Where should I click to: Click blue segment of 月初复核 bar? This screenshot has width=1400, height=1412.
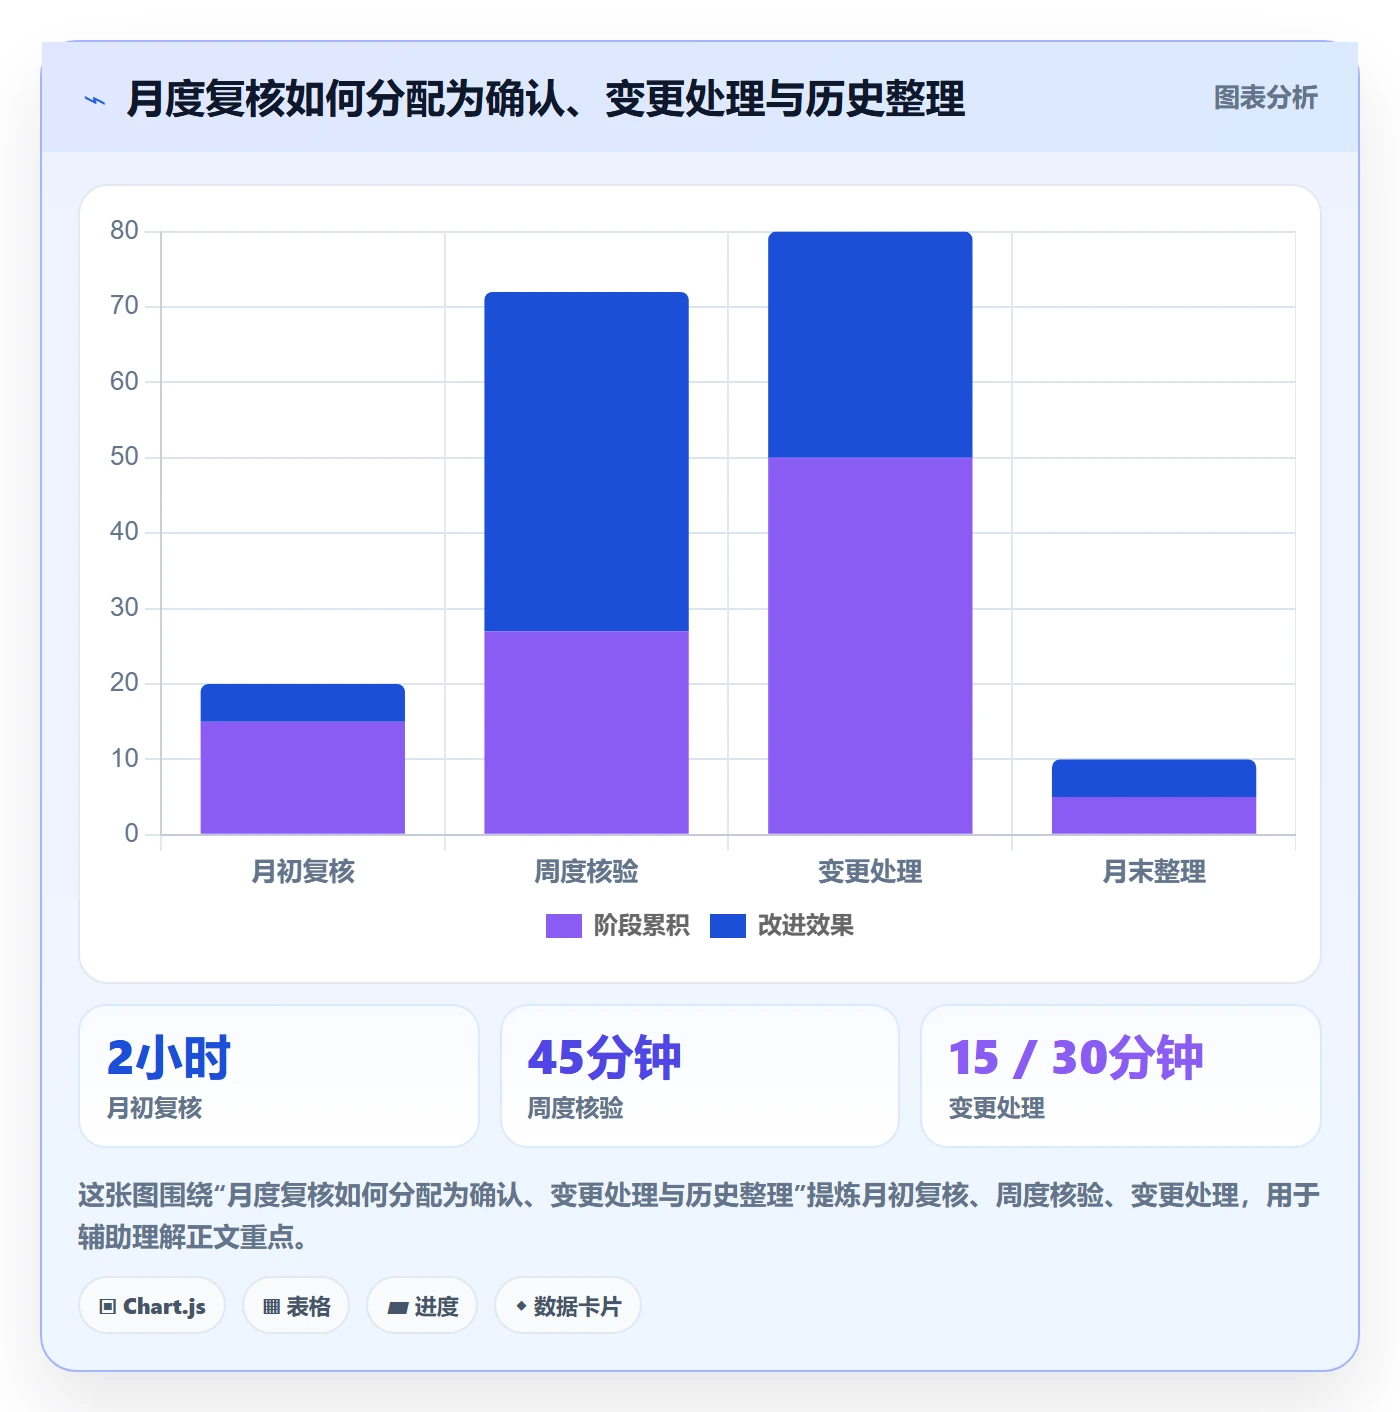(x=303, y=703)
